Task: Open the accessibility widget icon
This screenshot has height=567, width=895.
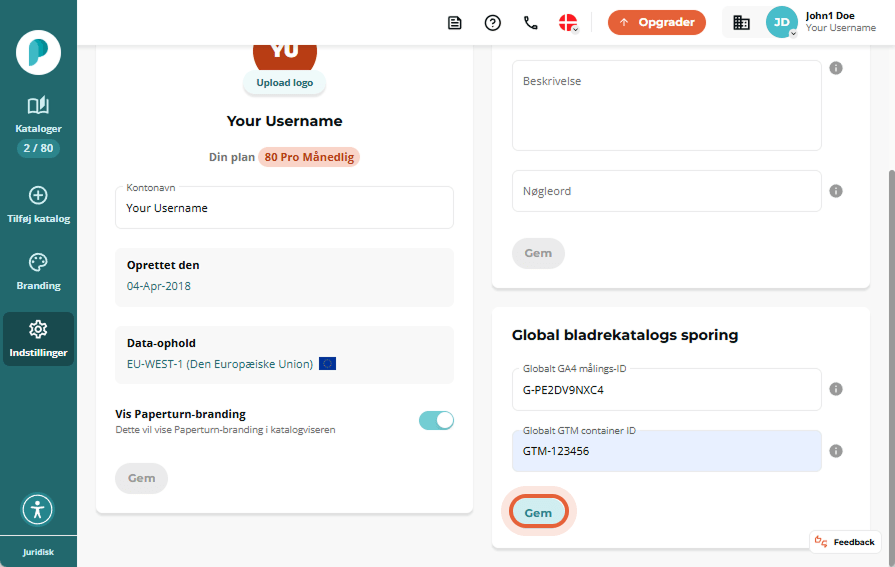Action: 38,509
